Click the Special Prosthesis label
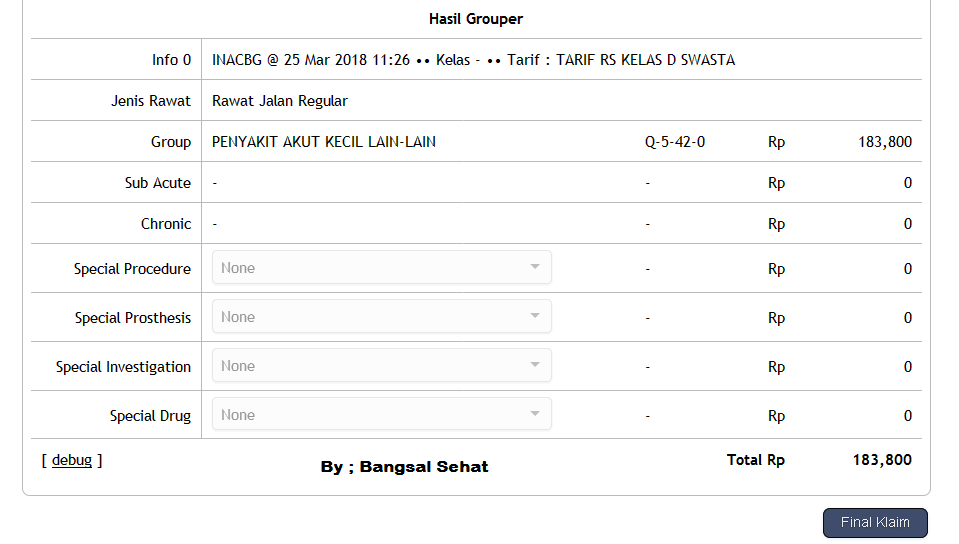The width and height of the screenshot is (959, 544). pyautogui.click(x=132, y=318)
